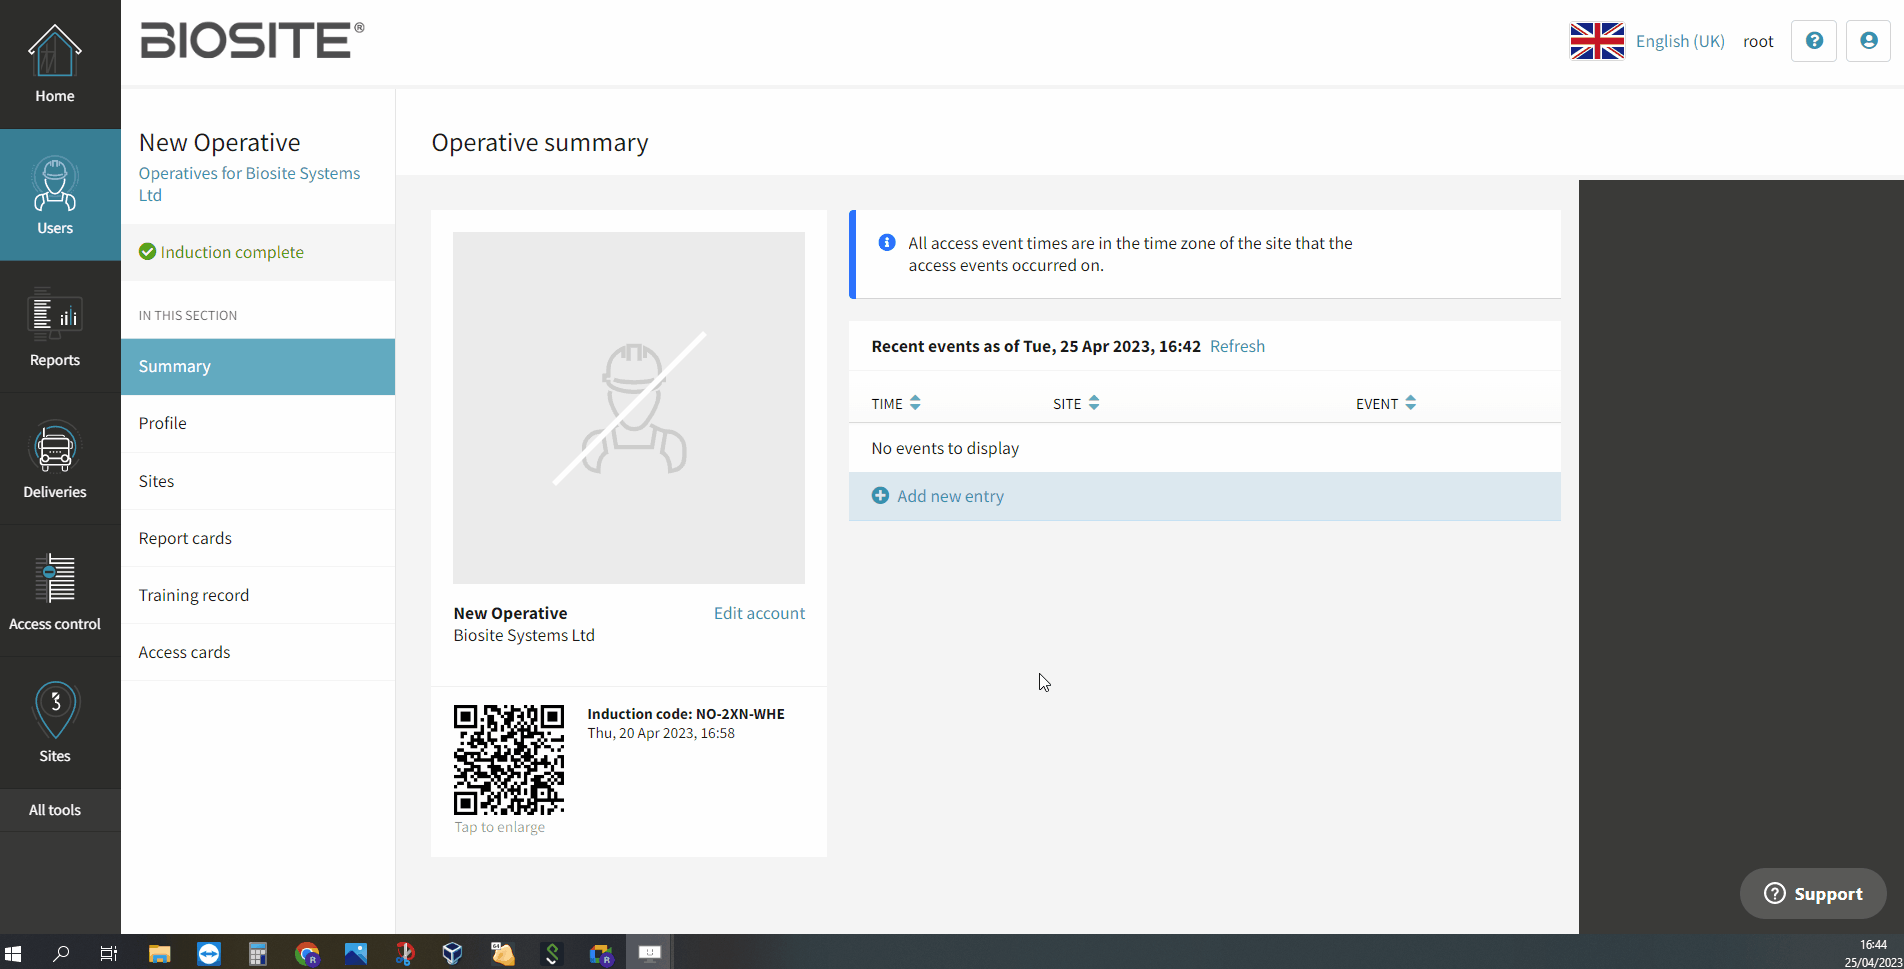Click the Induction code NO-2XN-WHE text
The width and height of the screenshot is (1904, 969).
pos(686,714)
